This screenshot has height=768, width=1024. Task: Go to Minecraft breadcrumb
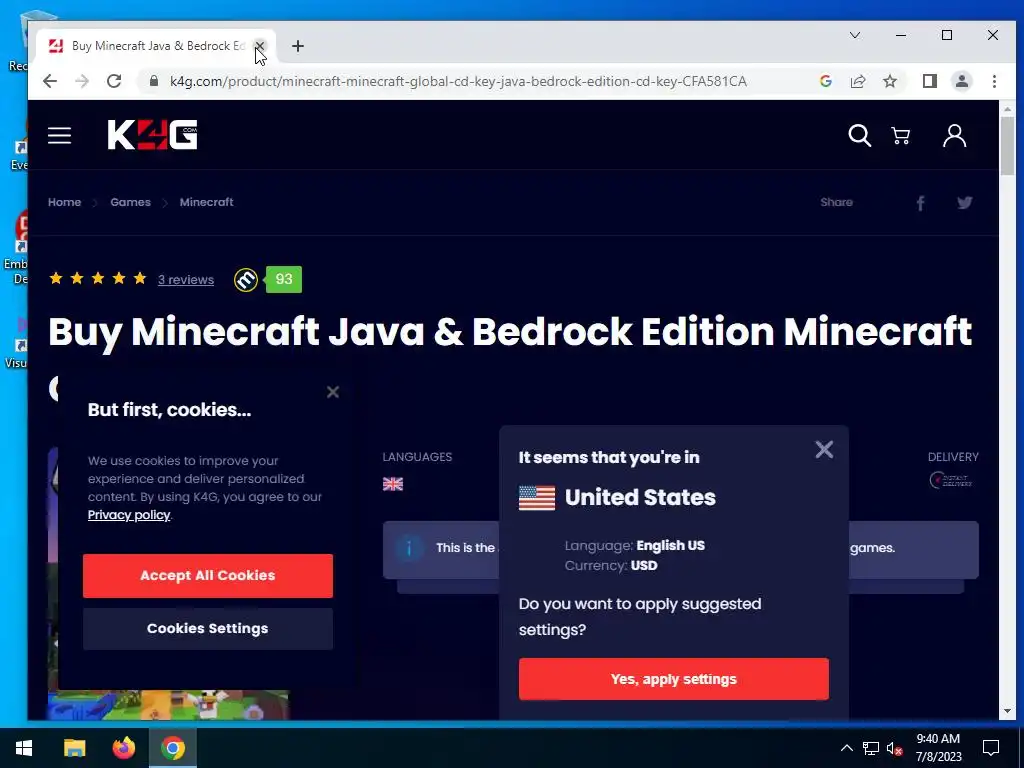[x=206, y=202]
